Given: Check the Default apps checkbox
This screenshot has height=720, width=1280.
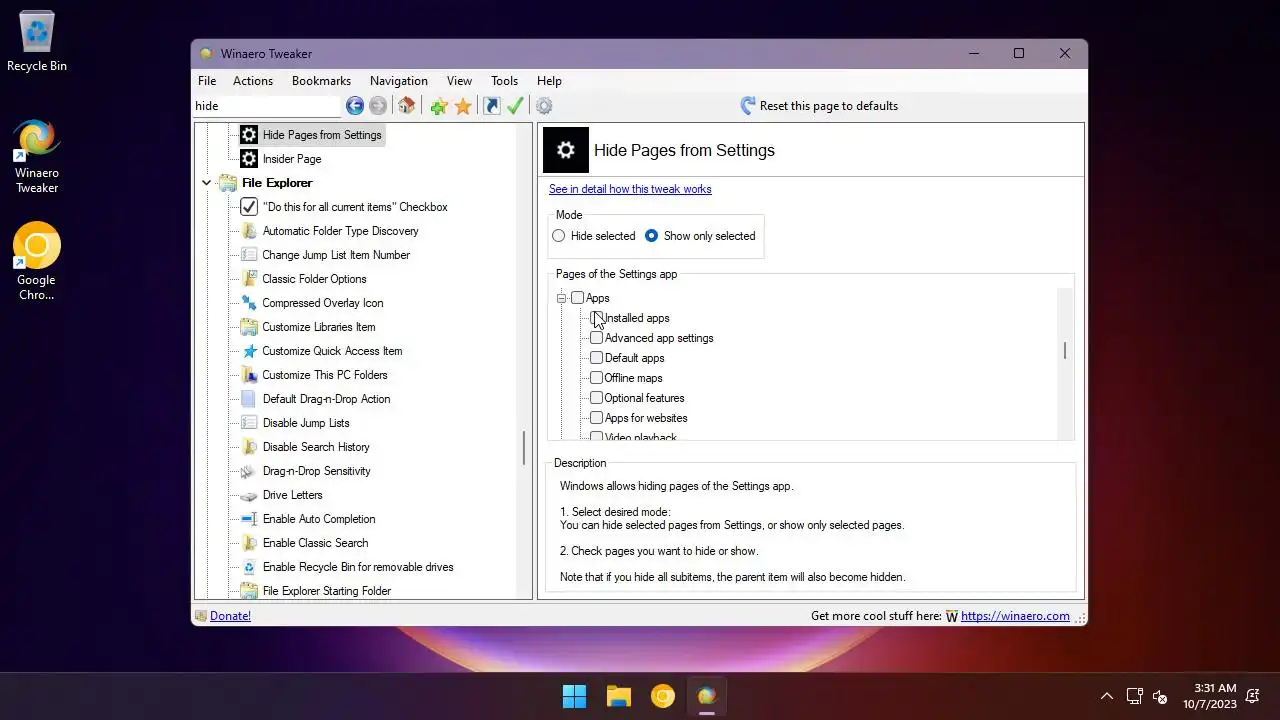Looking at the screenshot, I should coord(597,358).
